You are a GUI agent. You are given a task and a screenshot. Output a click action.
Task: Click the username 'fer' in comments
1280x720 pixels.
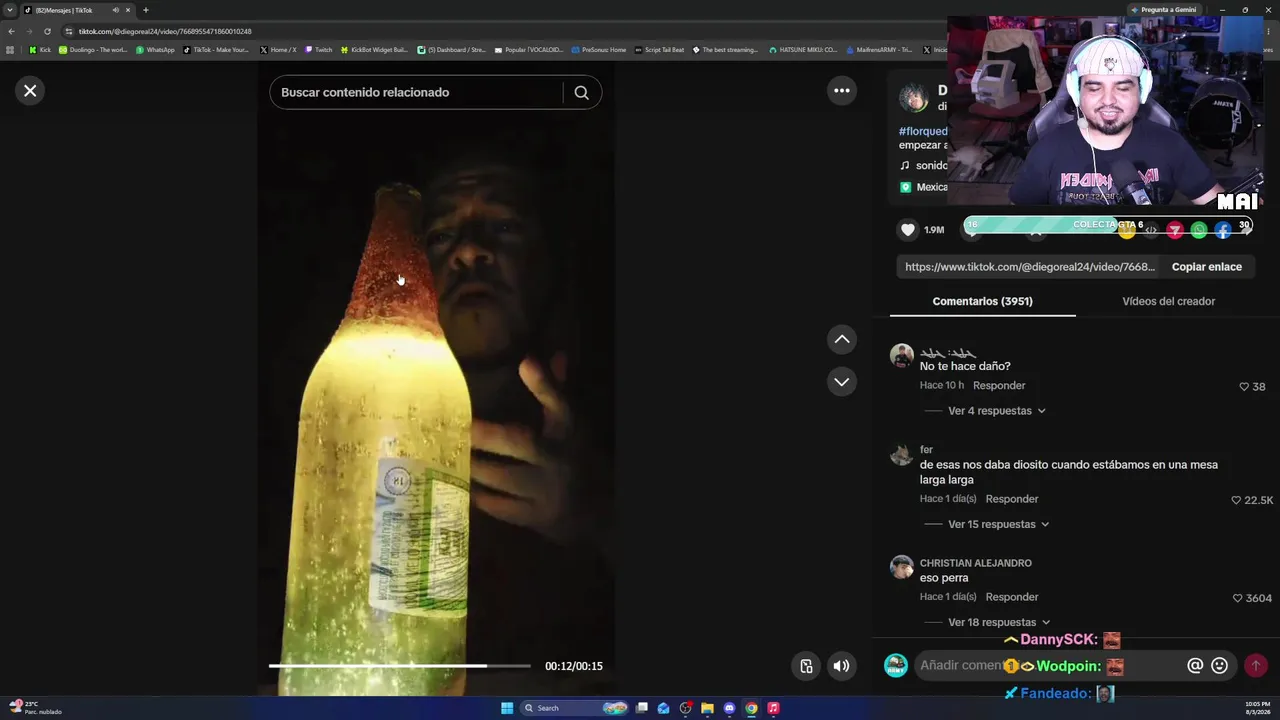pyautogui.click(x=926, y=450)
